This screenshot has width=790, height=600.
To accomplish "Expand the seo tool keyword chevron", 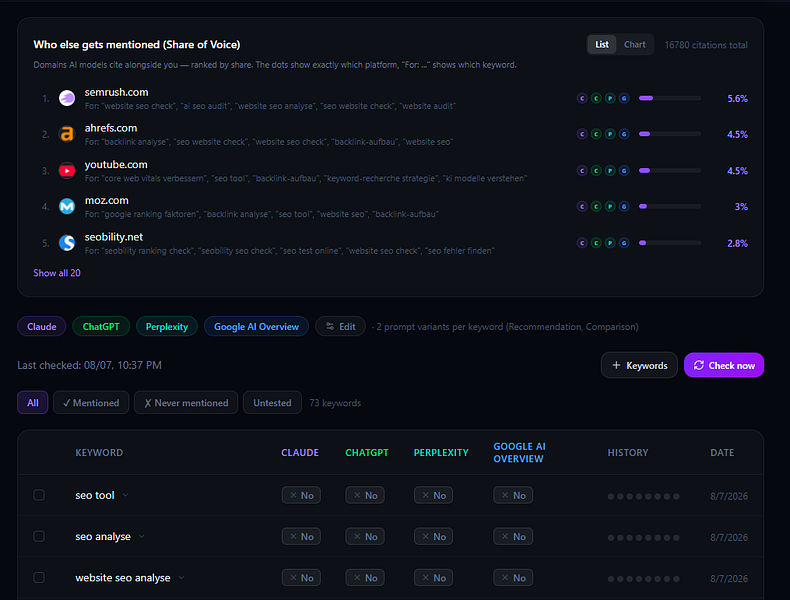I will [x=125, y=495].
